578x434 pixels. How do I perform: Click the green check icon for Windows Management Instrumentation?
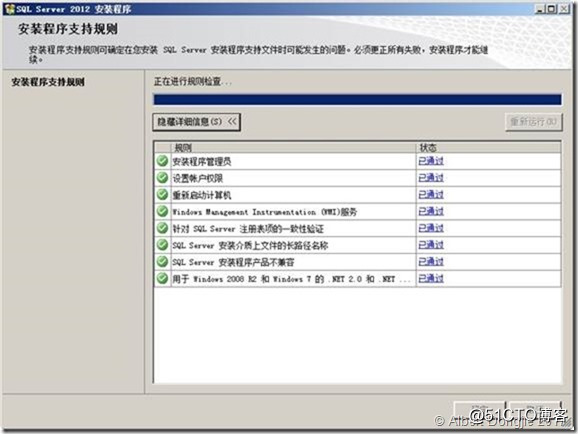pos(162,211)
